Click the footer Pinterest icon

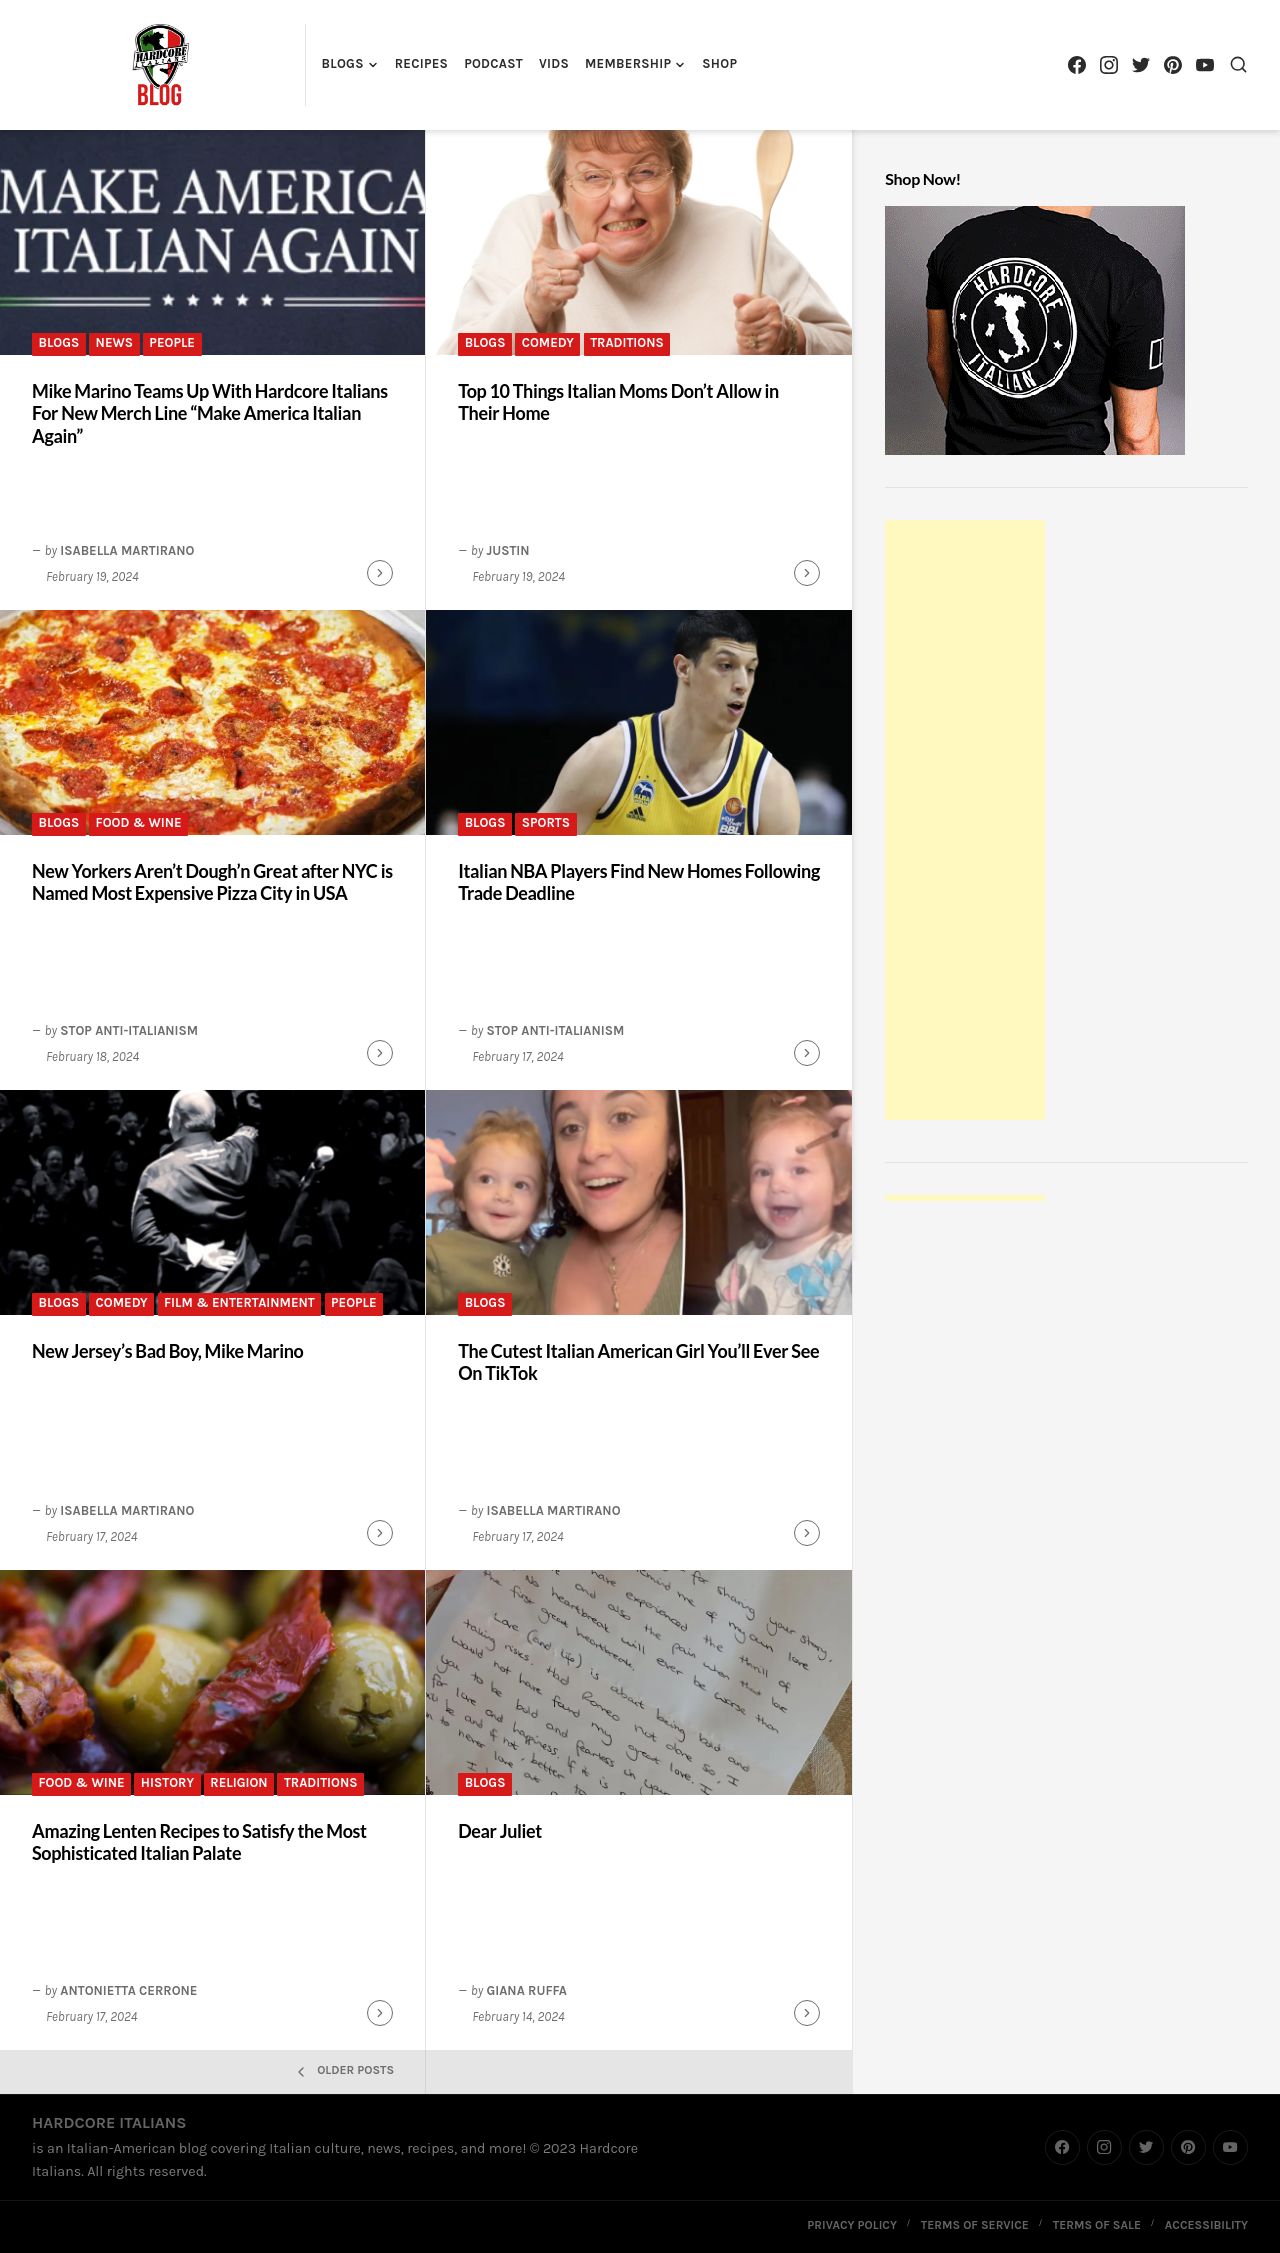[1188, 2147]
